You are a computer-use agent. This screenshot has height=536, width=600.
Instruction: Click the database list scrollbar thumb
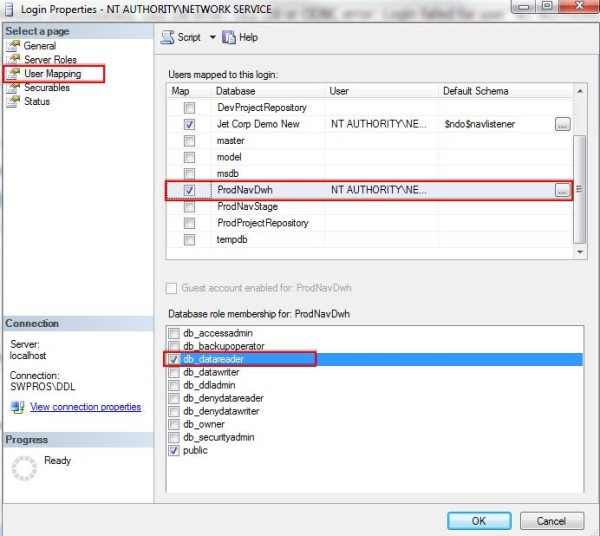point(580,189)
